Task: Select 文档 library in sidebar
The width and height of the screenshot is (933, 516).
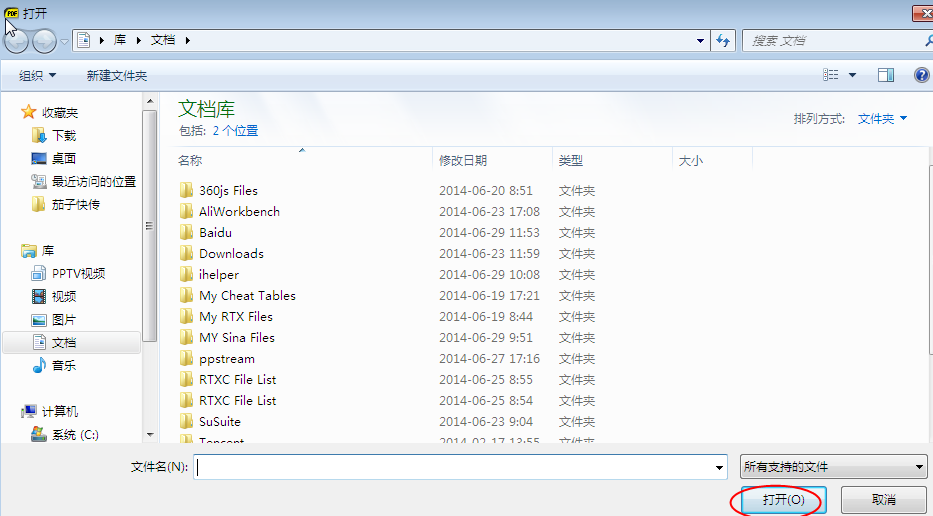Action: 71,342
